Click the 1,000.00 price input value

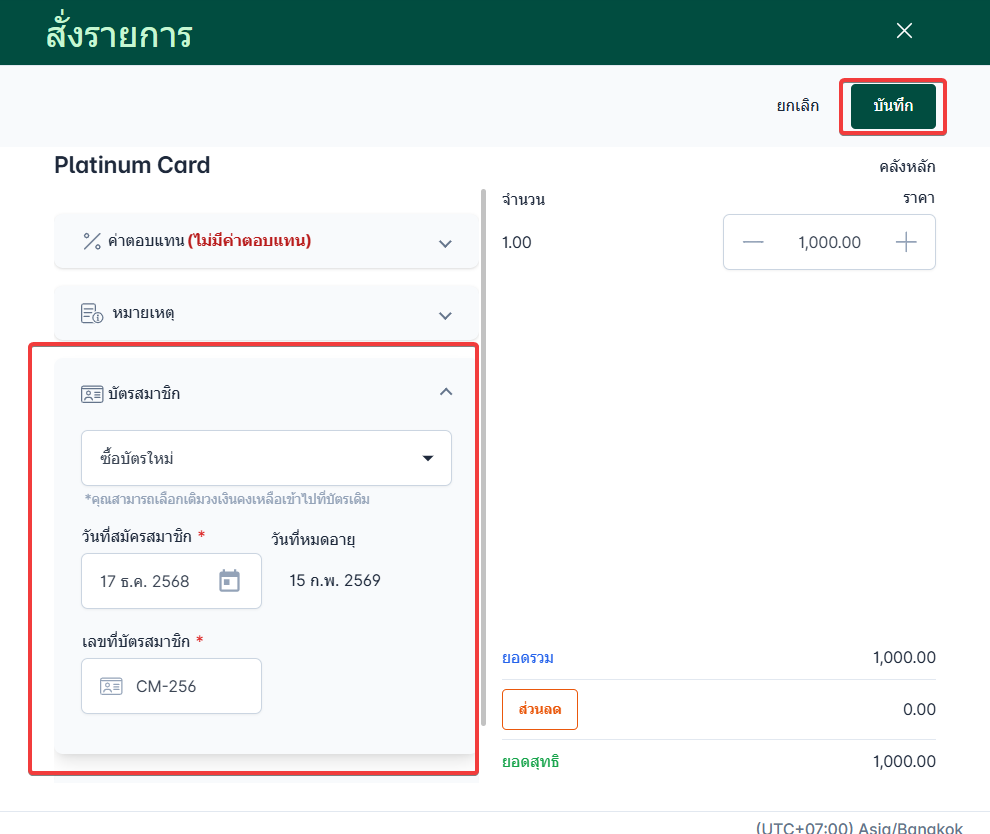click(x=829, y=242)
